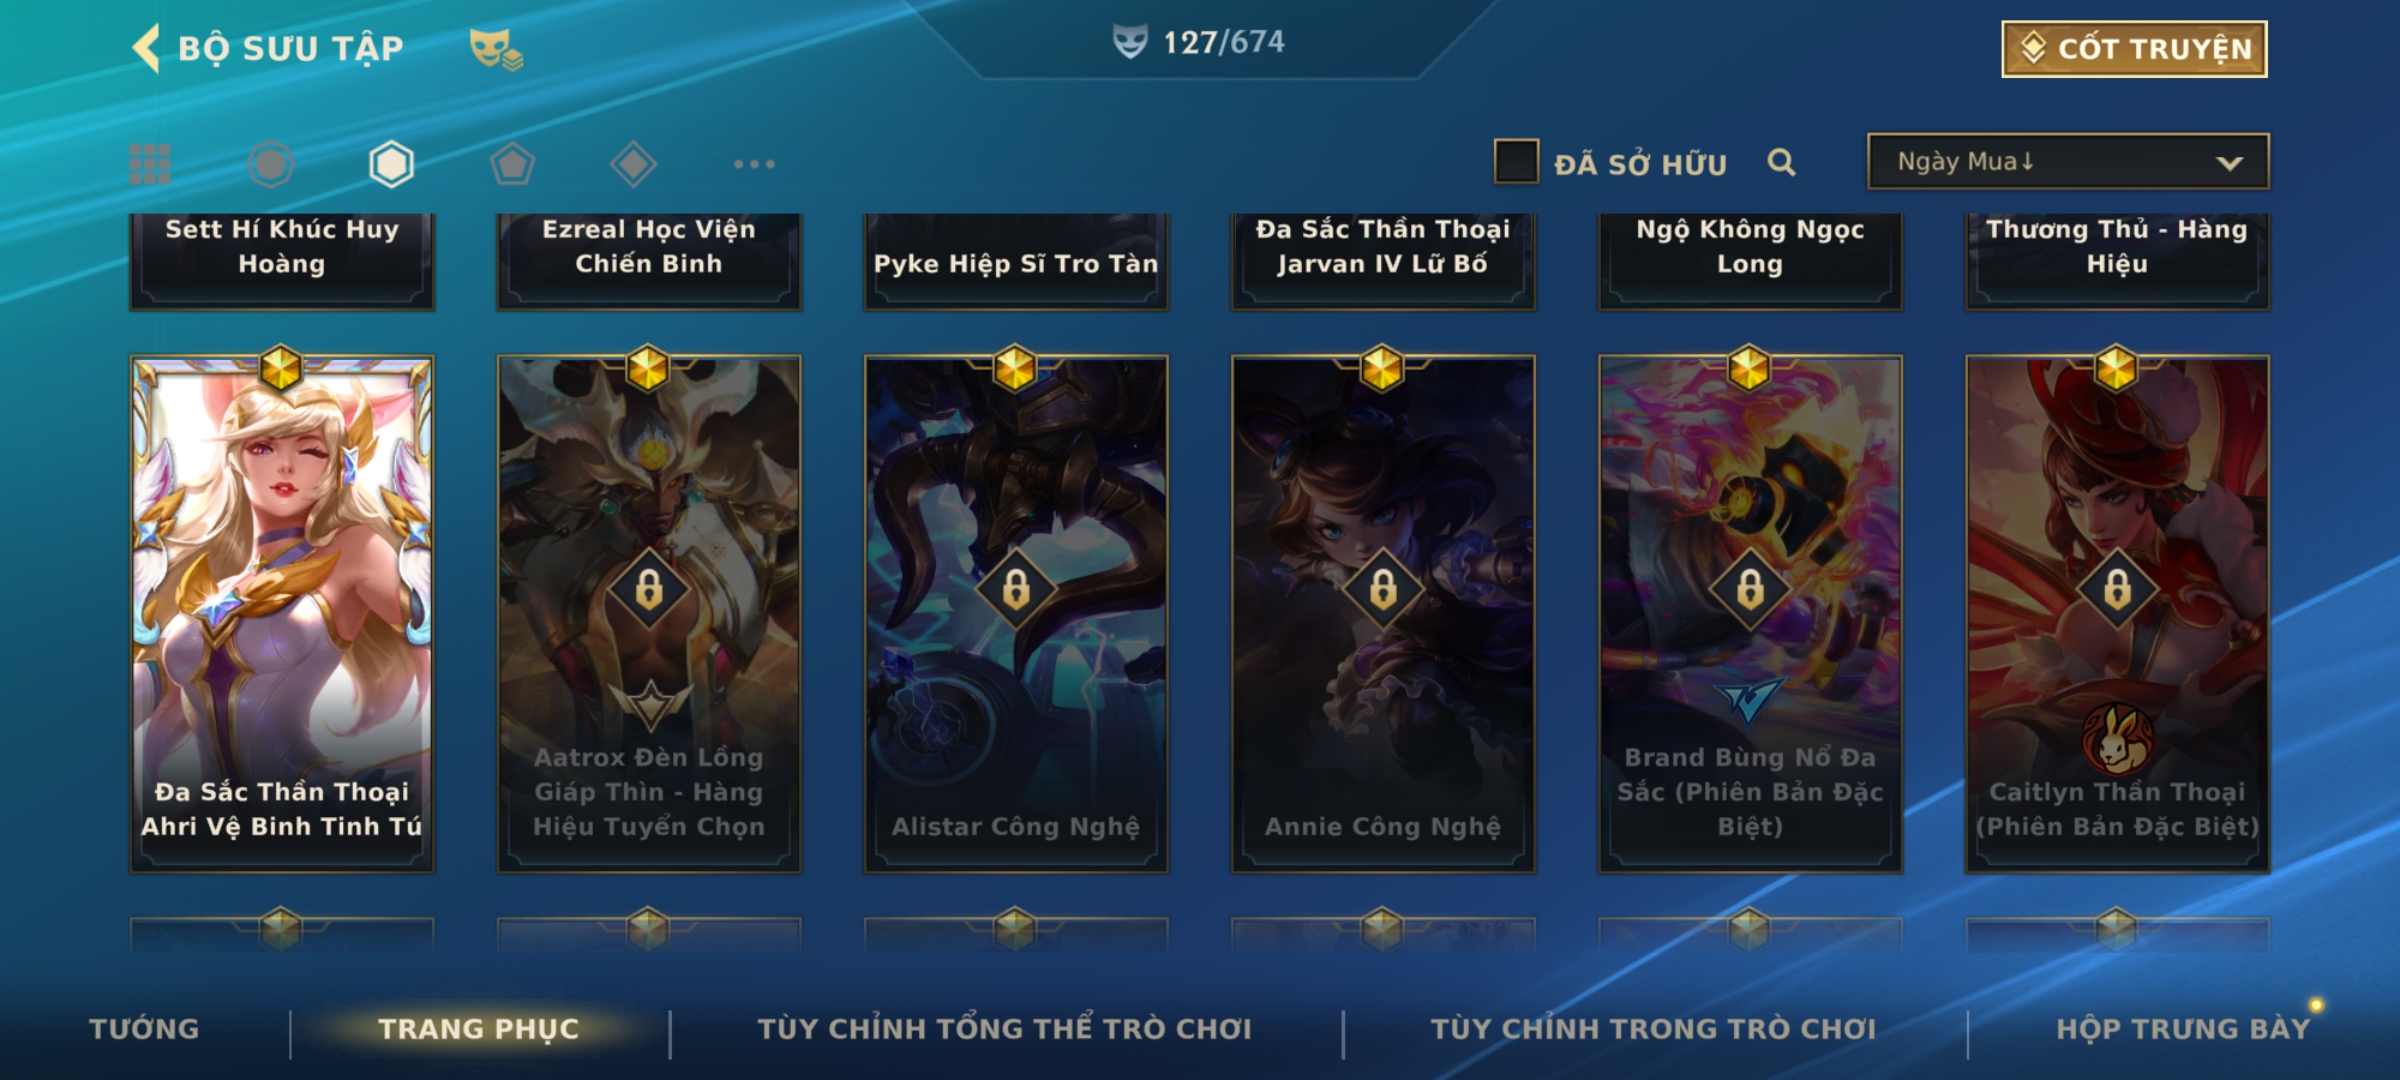The height and width of the screenshot is (1080, 2400).
Task: Go back using Bộ Sưu Tập arrow
Action: pyautogui.click(x=147, y=48)
